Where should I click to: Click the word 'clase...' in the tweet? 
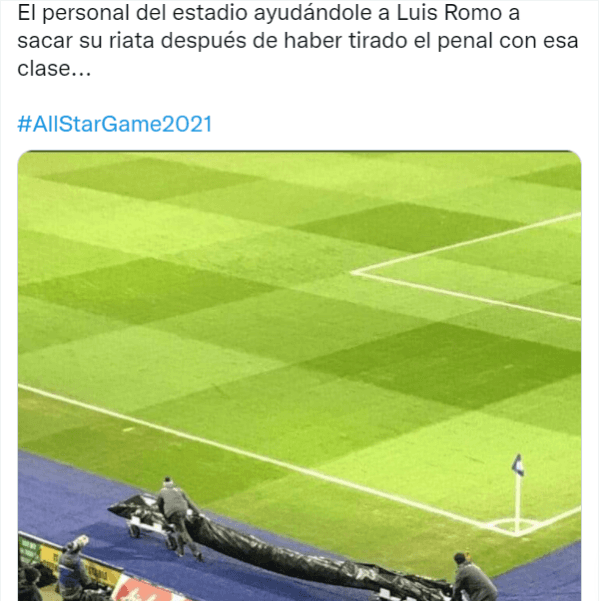(54, 69)
